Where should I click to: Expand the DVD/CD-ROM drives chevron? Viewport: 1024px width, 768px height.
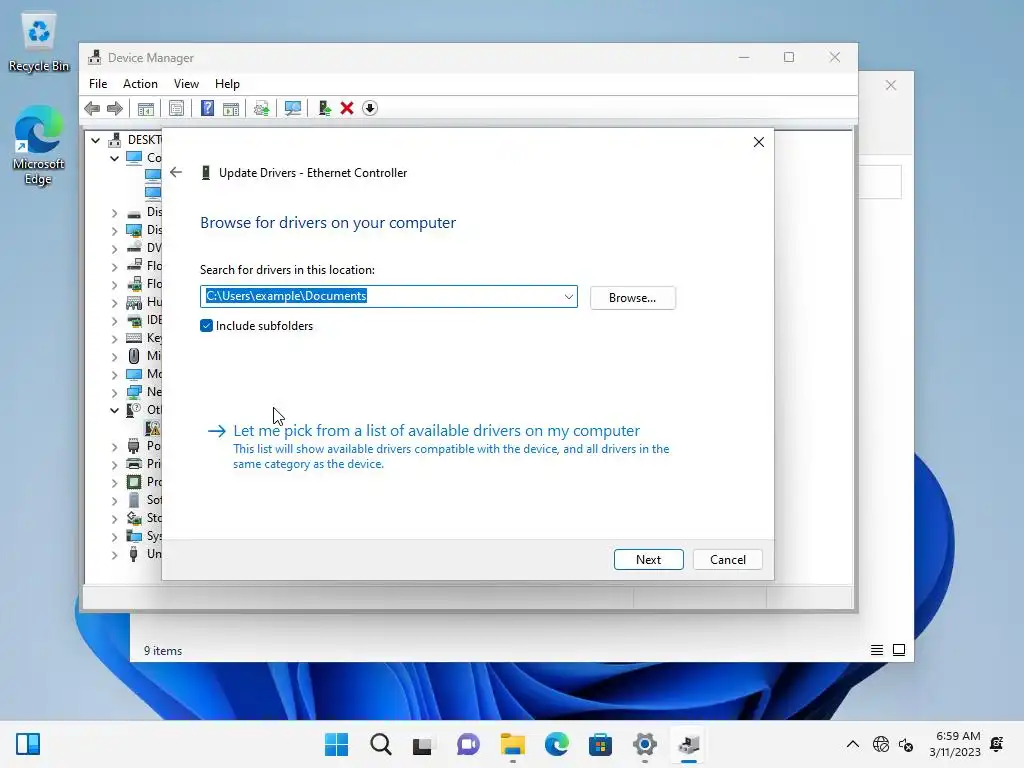pos(114,248)
